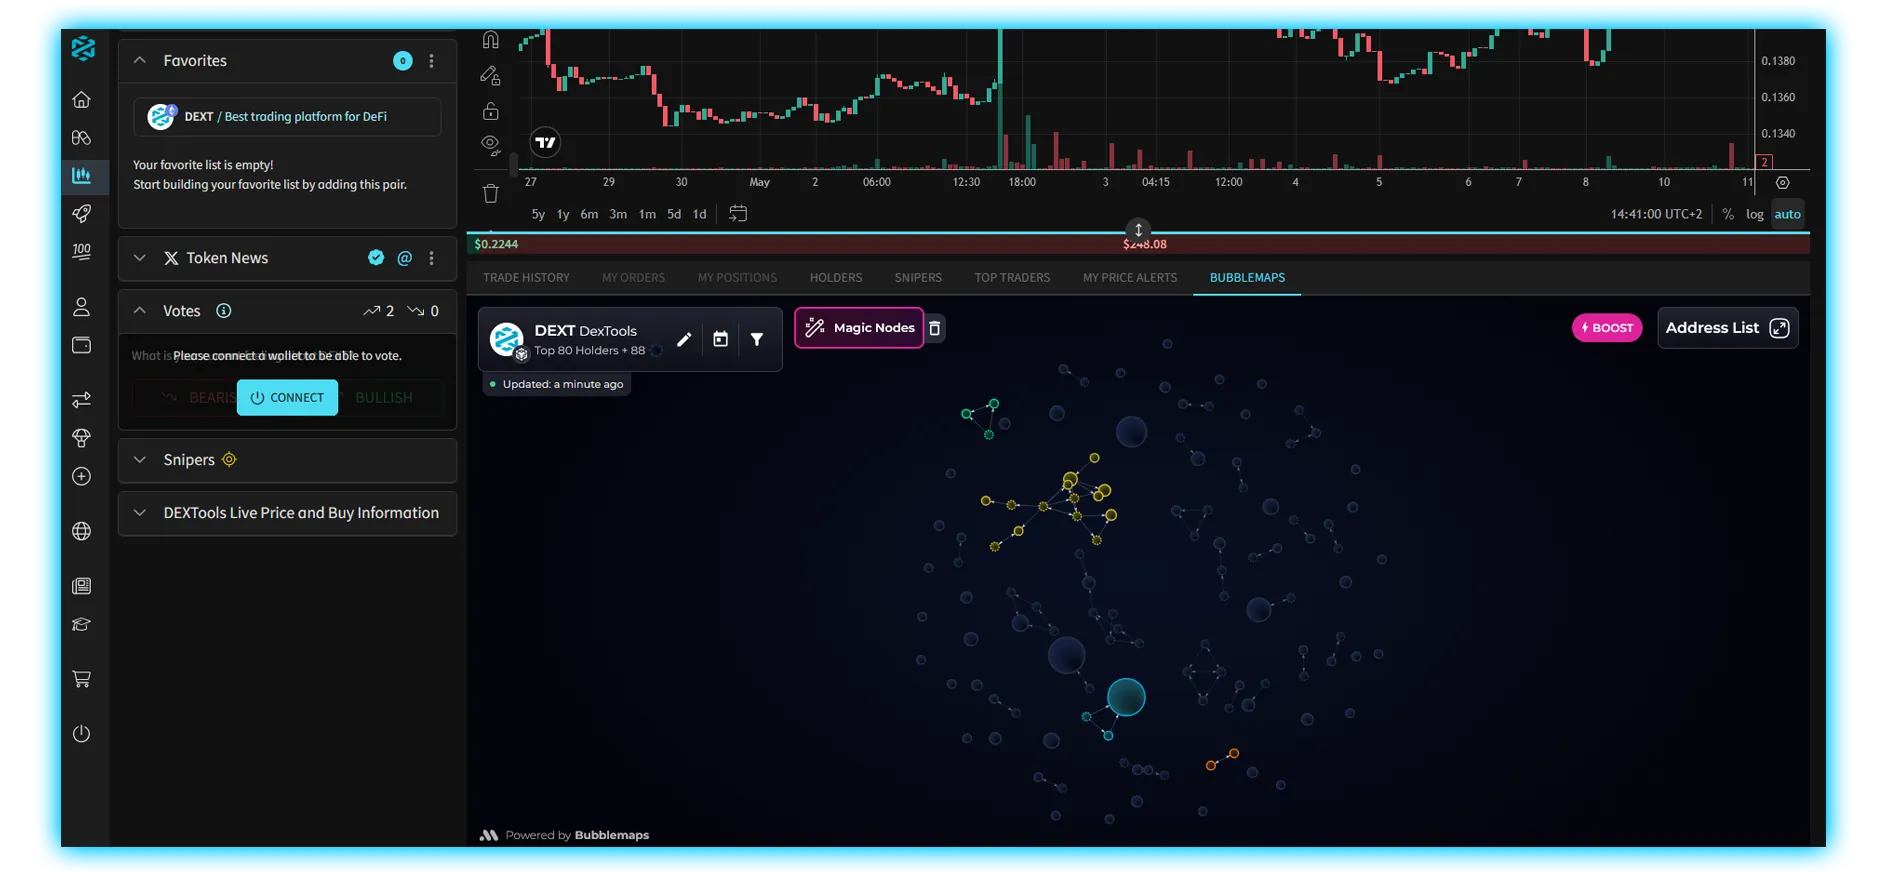This screenshot has height=879, width=1897.
Task: Open the binoculars pair explorer icon
Action: pyautogui.click(x=82, y=137)
